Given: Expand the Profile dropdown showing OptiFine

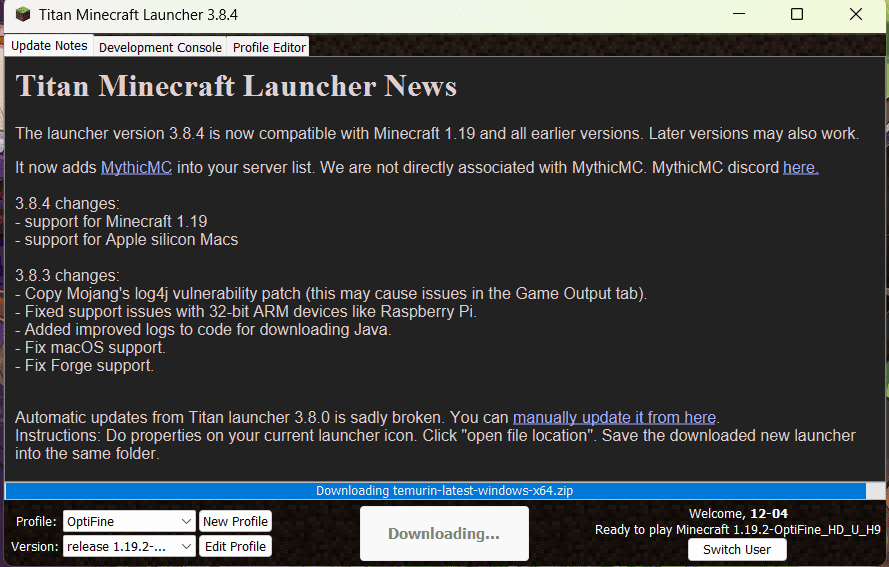Looking at the screenshot, I should (x=129, y=522).
